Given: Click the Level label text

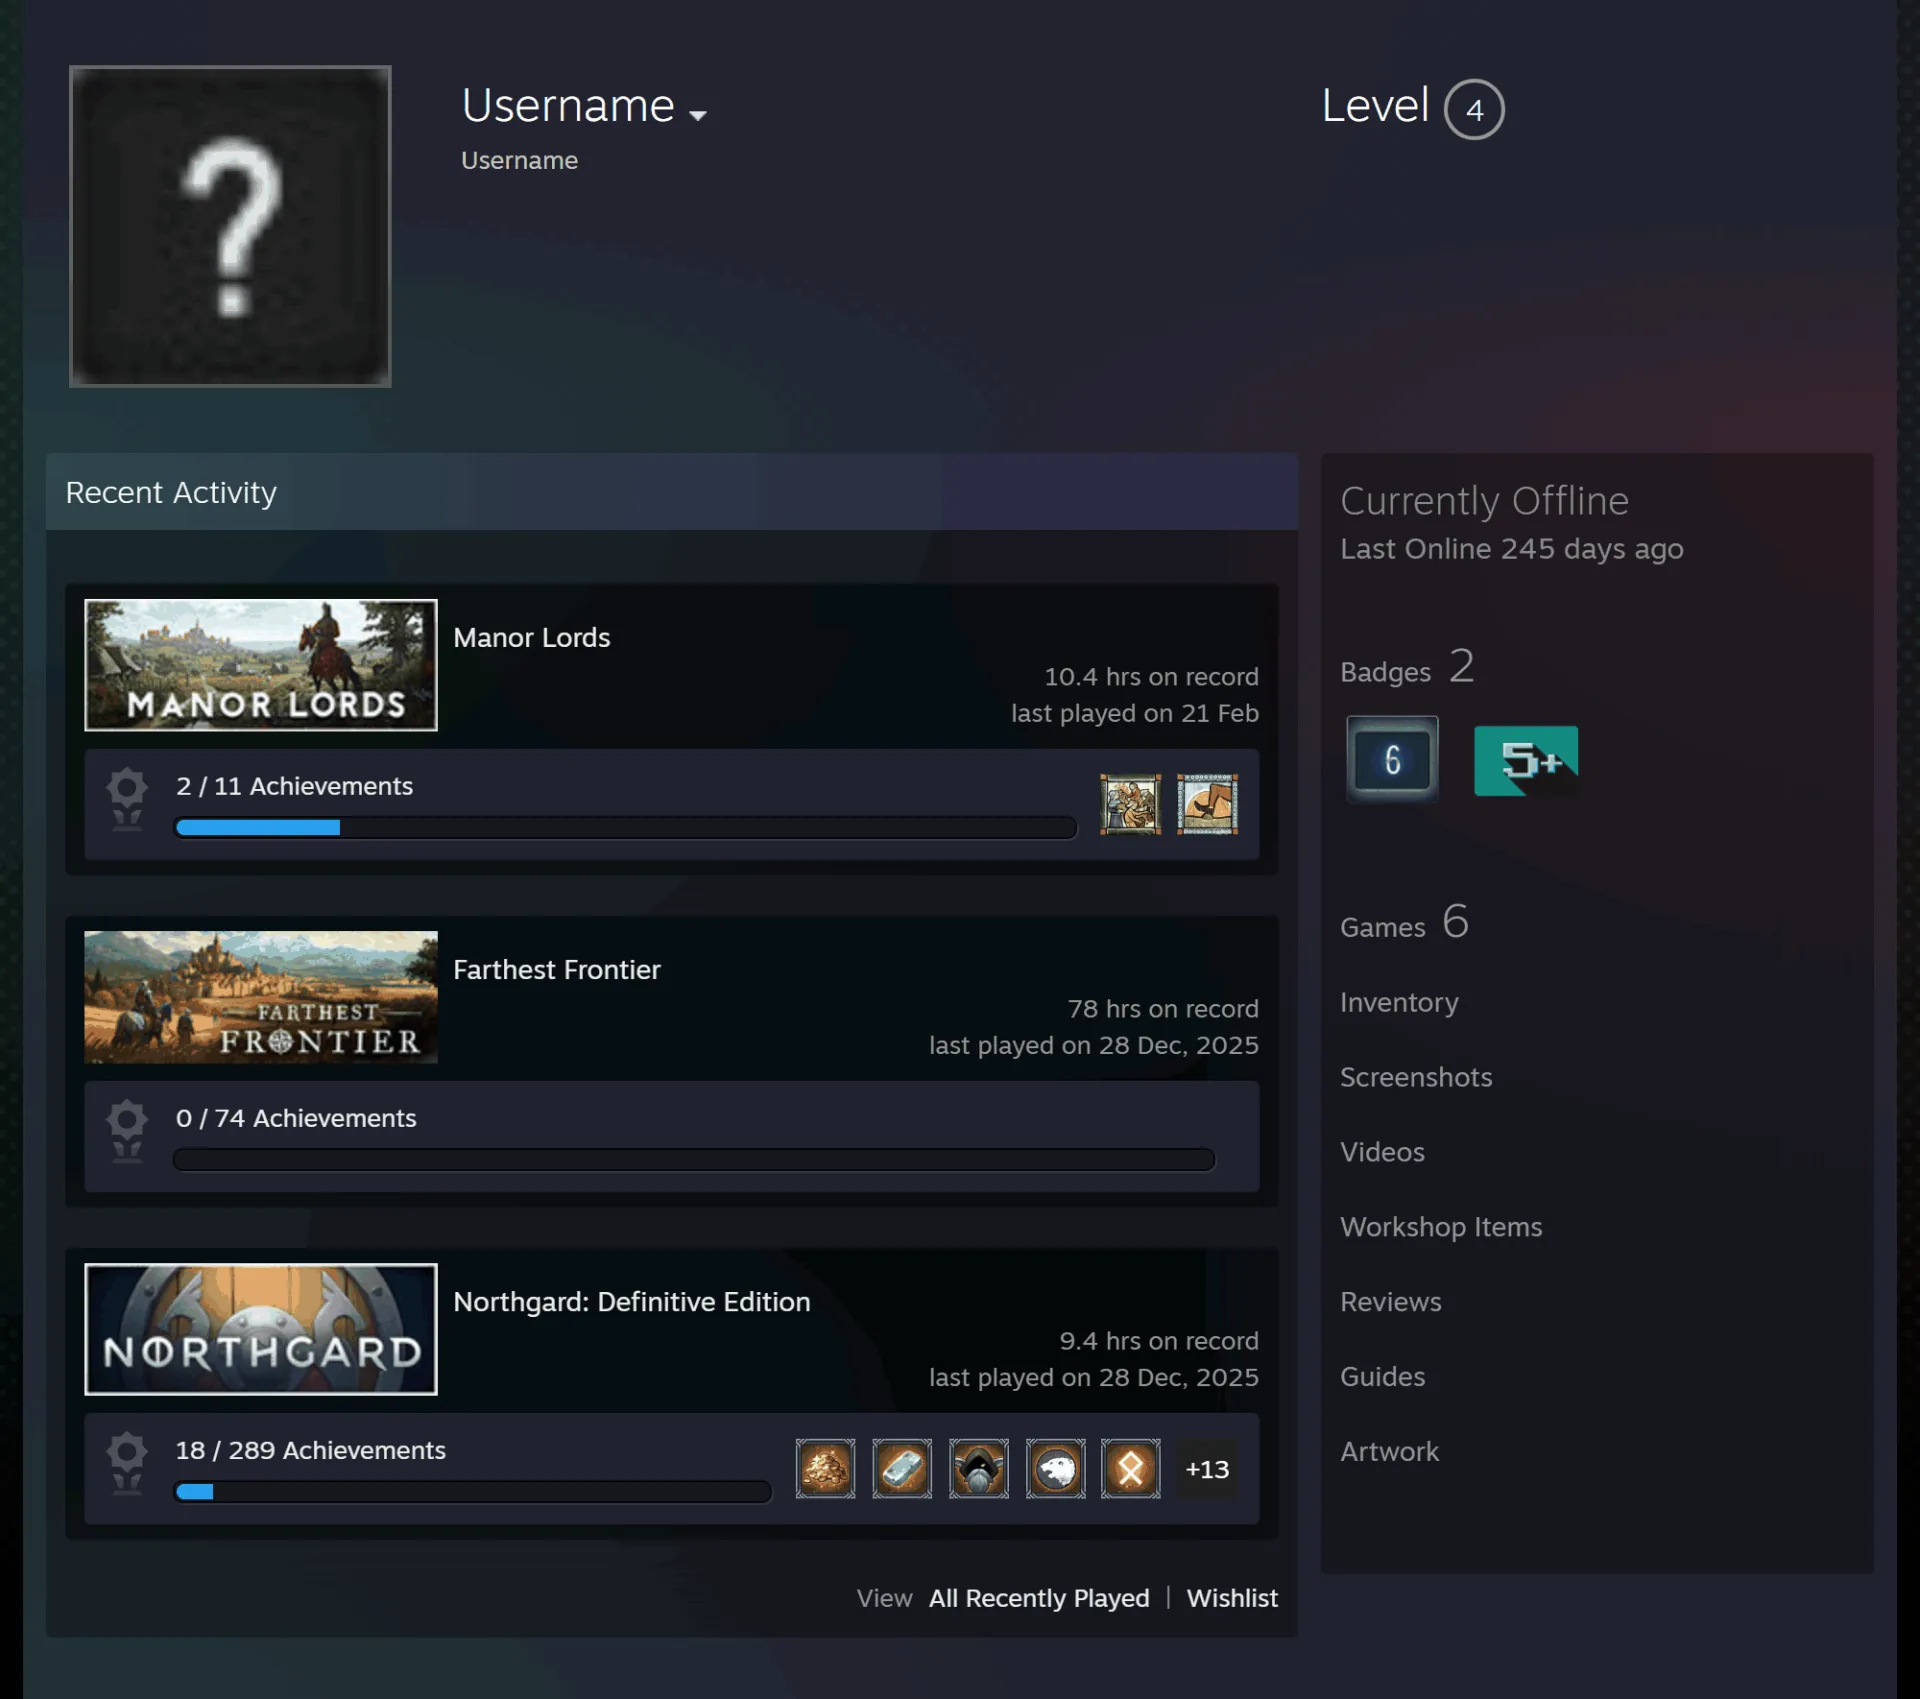Looking at the screenshot, I should [x=1375, y=105].
